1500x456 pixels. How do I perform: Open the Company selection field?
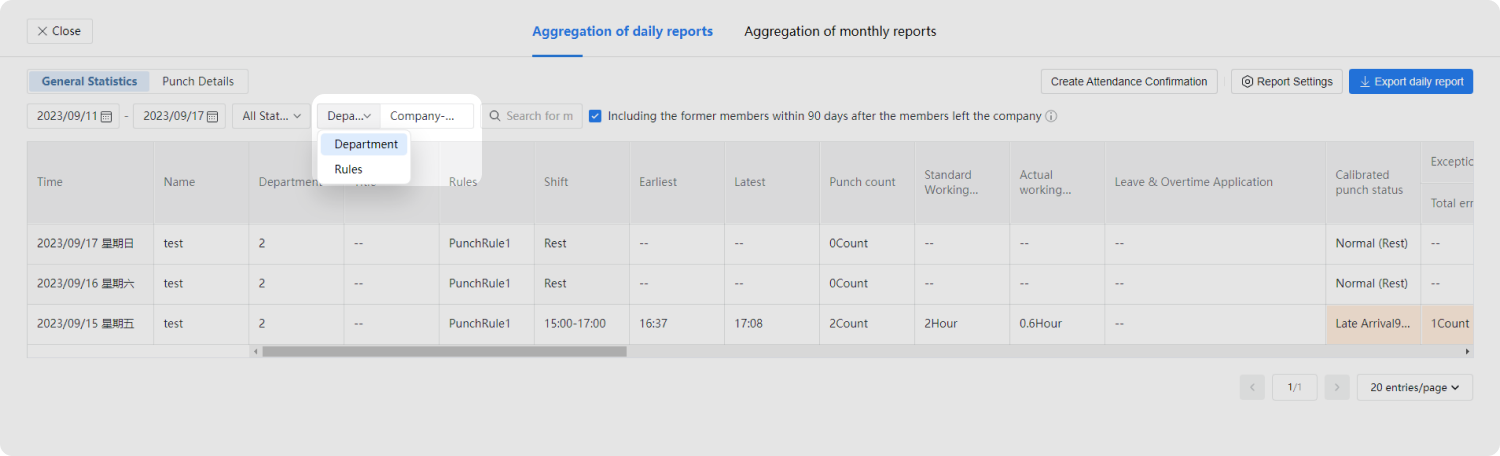[427, 116]
